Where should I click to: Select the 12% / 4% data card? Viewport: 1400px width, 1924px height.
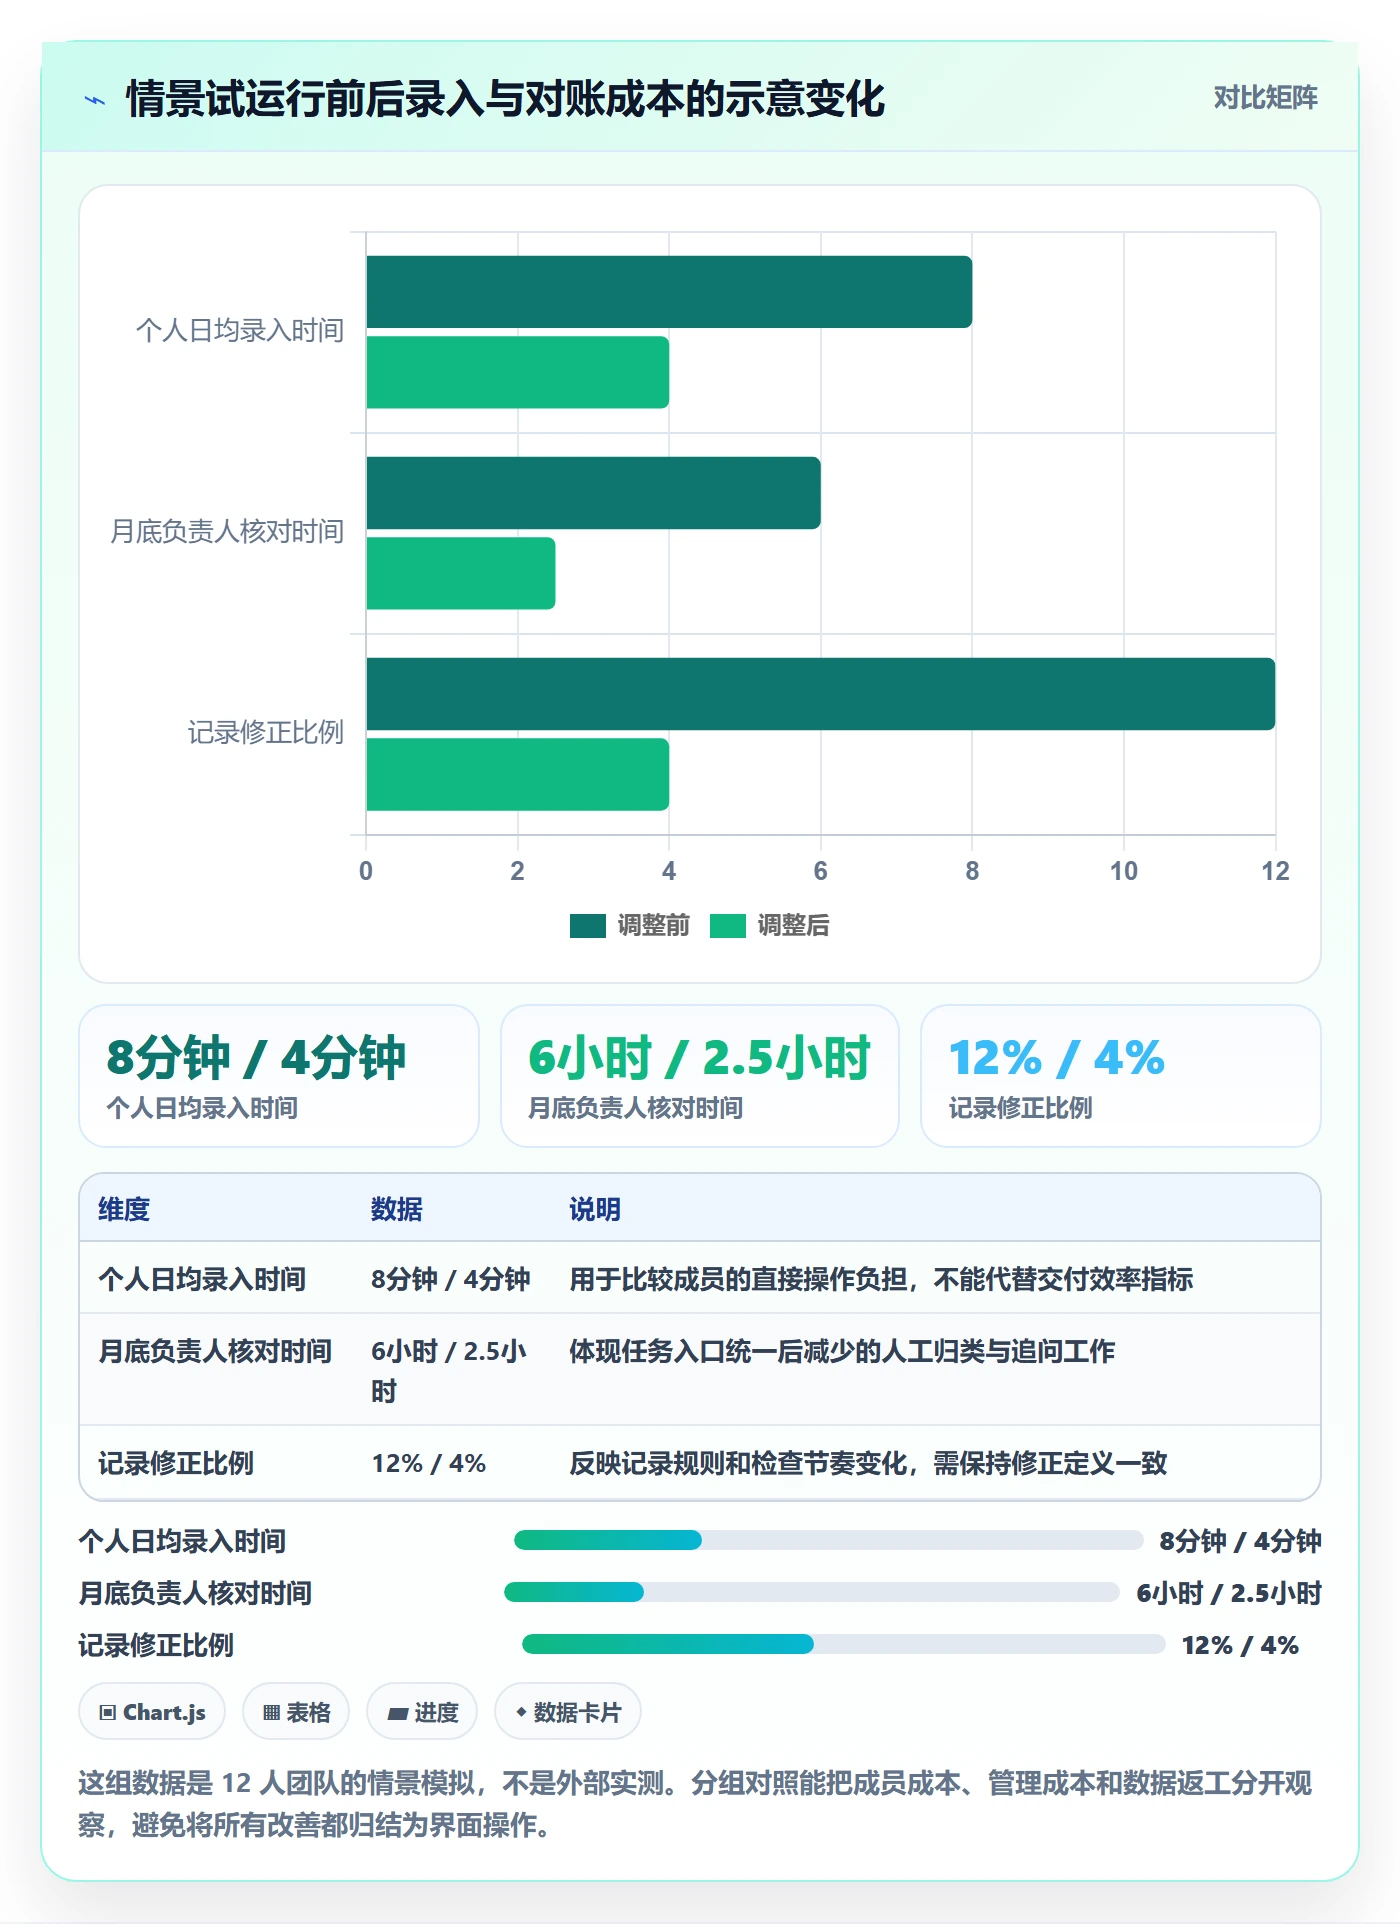point(1121,1076)
